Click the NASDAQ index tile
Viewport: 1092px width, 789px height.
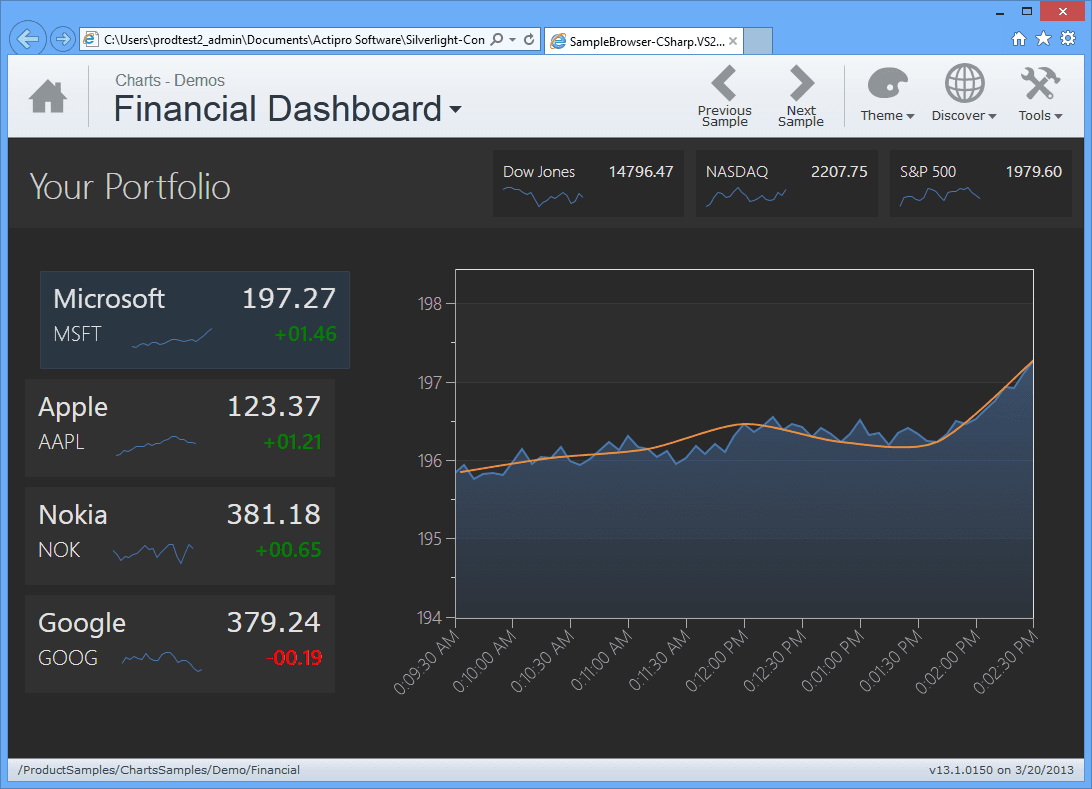pyautogui.click(x=787, y=184)
